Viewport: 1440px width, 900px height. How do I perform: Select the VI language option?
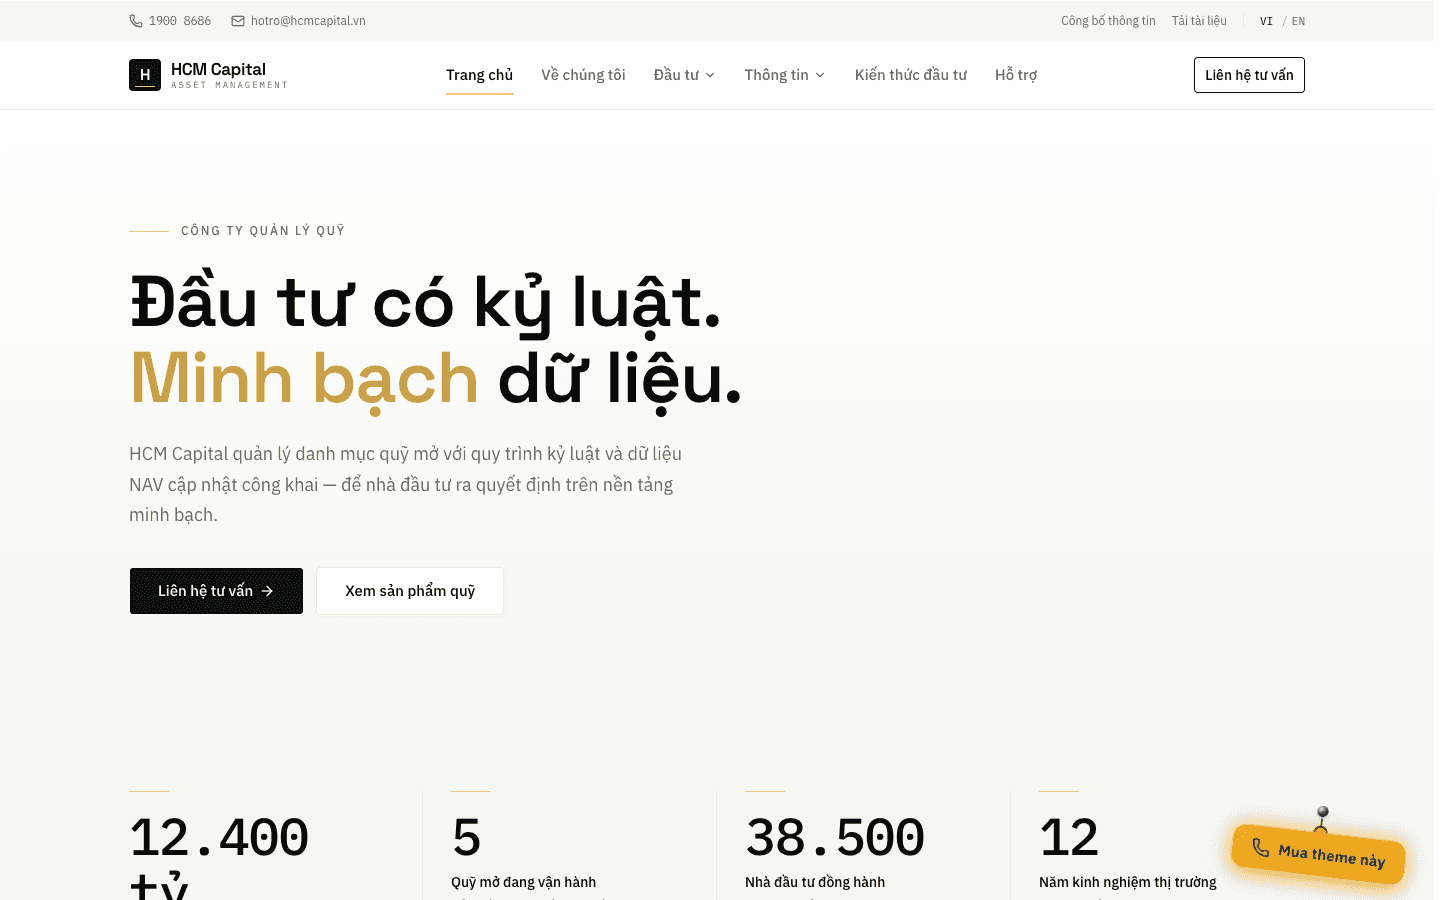click(x=1266, y=21)
